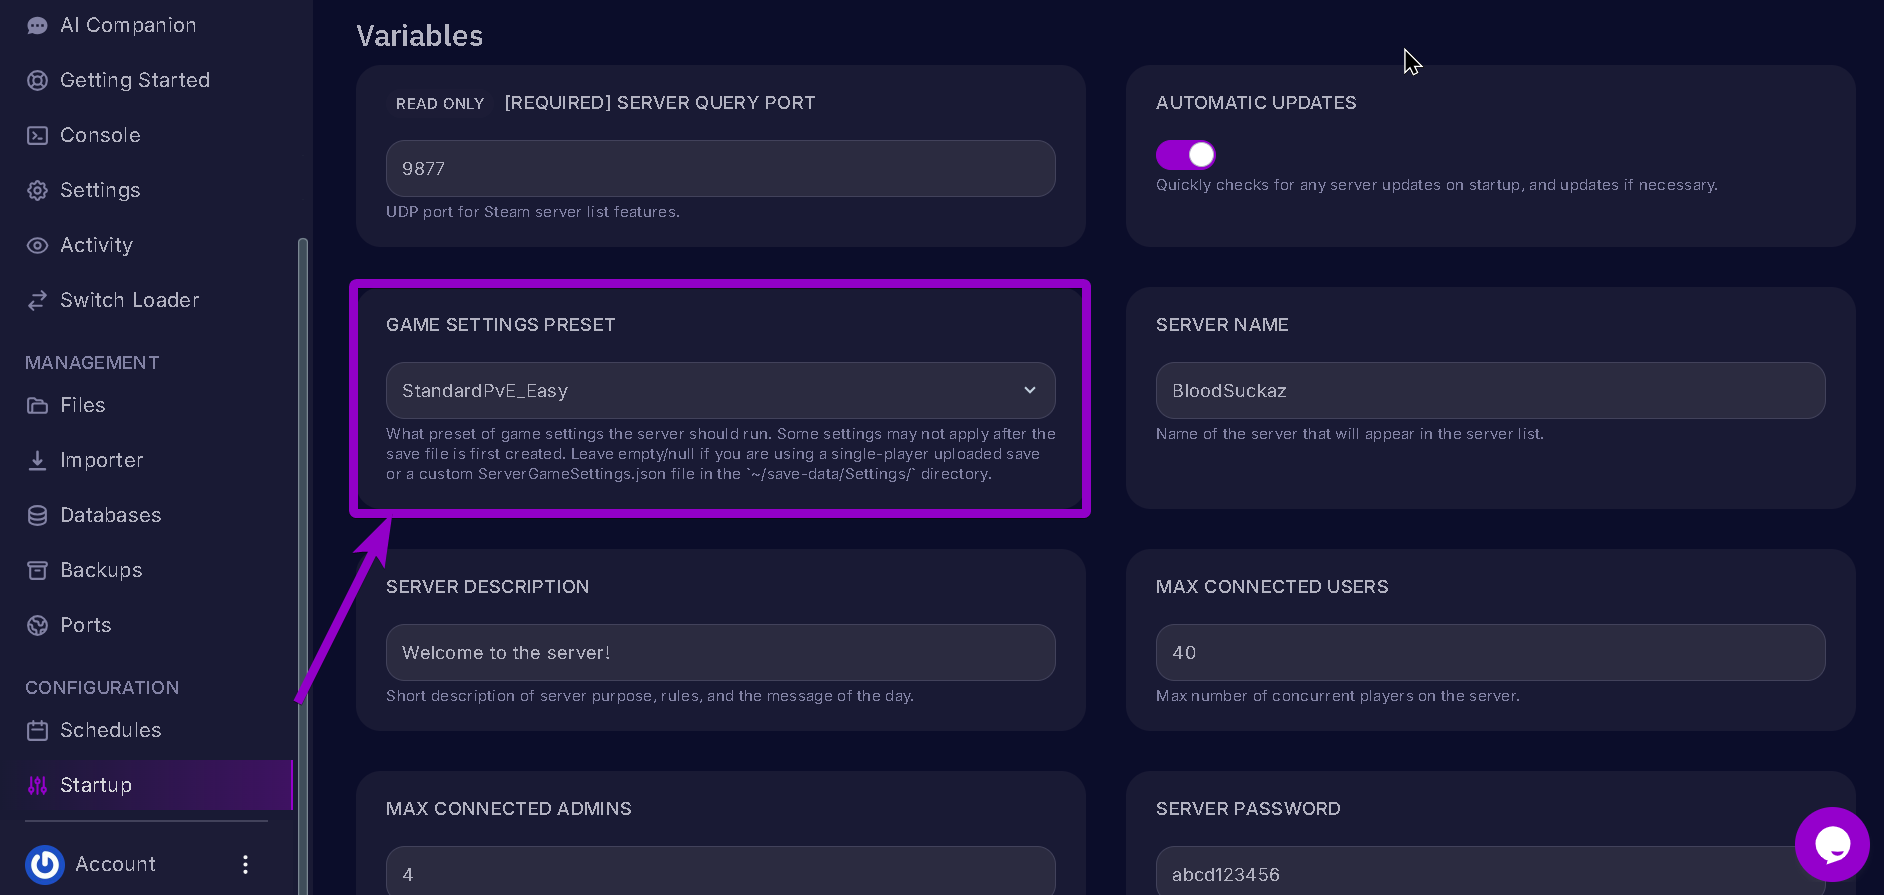Click the Importer download icon
The image size is (1884, 895).
click(x=37, y=460)
